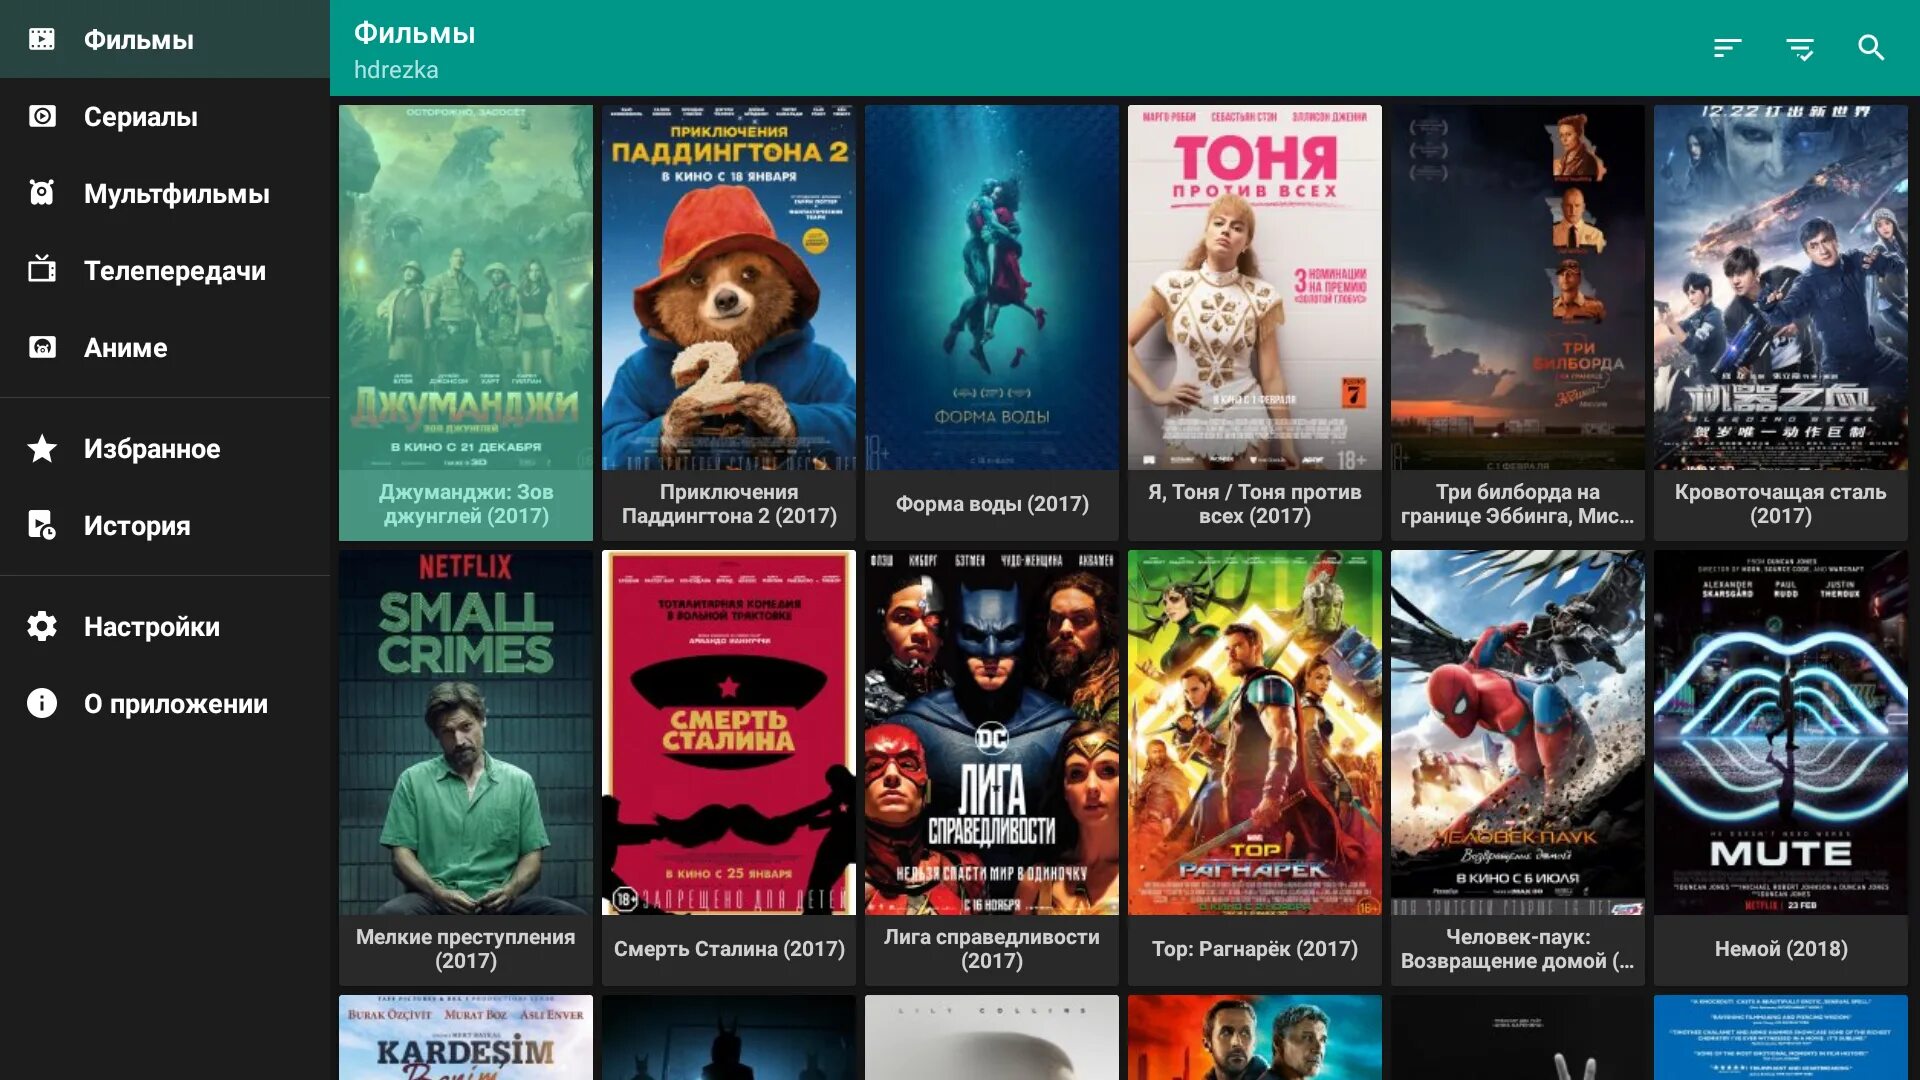
Task: Open the Сериалы section
Action: click(x=165, y=116)
